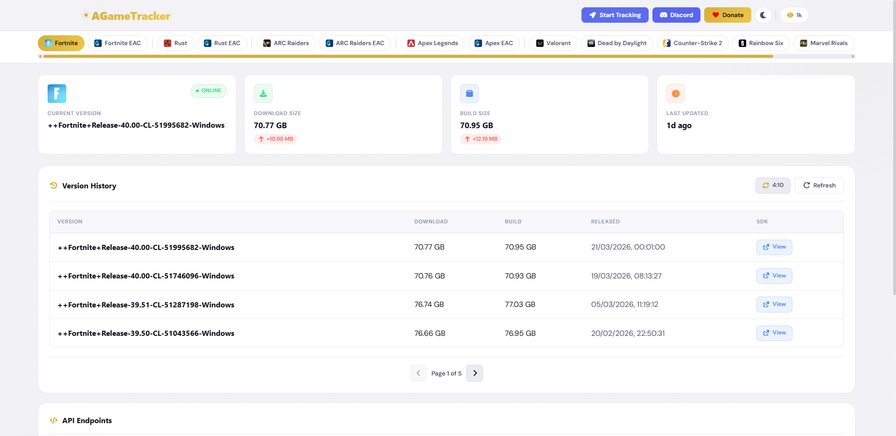This screenshot has width=896, height=436.
Task: Click the blue build size icon
Action: tap(469, 93)
